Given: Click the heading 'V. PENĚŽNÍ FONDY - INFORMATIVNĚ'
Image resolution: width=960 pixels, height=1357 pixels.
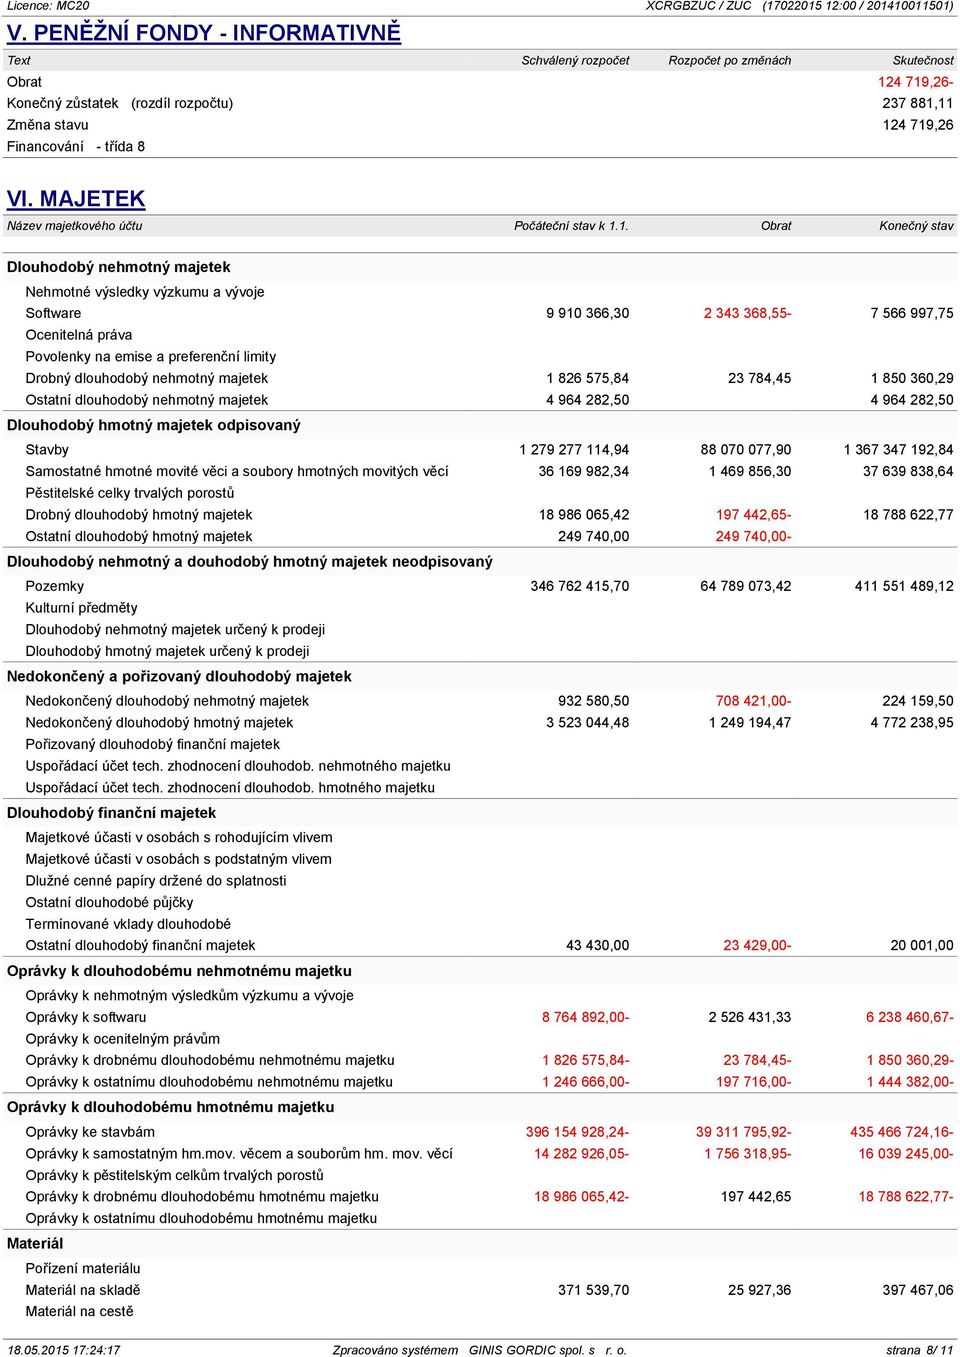Looking at the screenshot, I should tap(203, 33).
